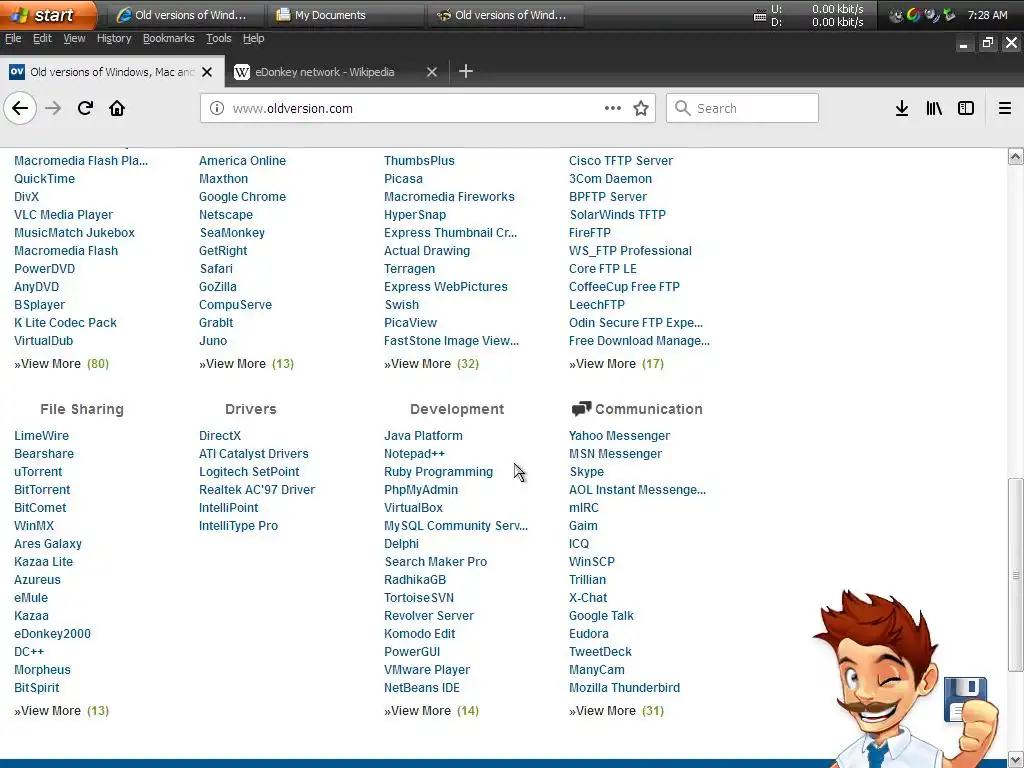Reload the page with the refresh icon
1024x768 pixels.
coord(85,108)
